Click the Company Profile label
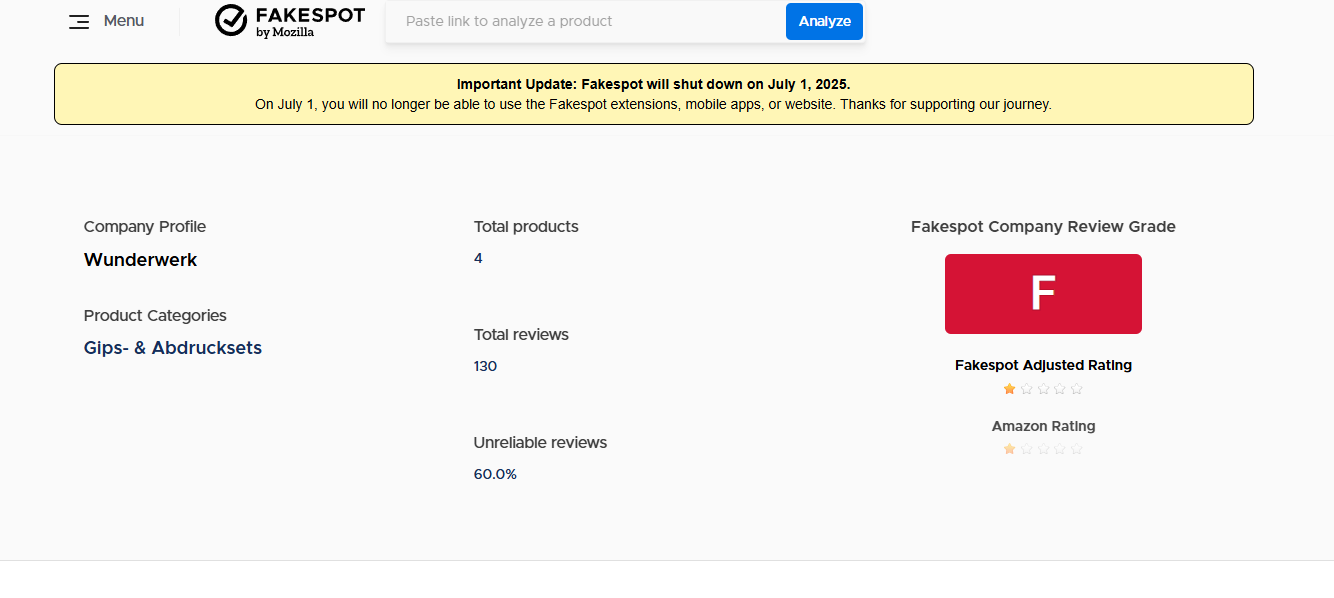 pyautogui.click(x=145, y=227)
